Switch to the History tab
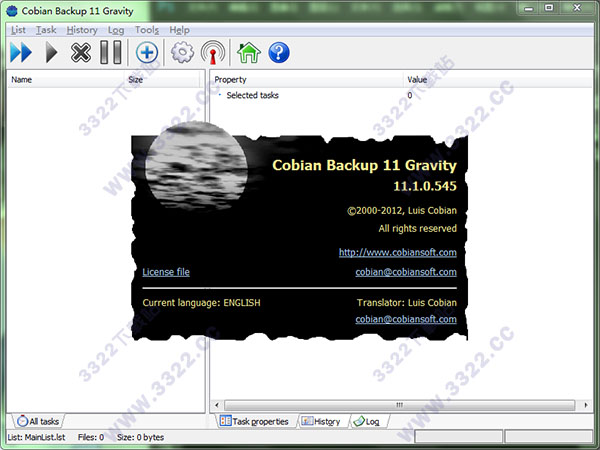Image resolution: width=600 pixels, height=450 pixels. 321,421
